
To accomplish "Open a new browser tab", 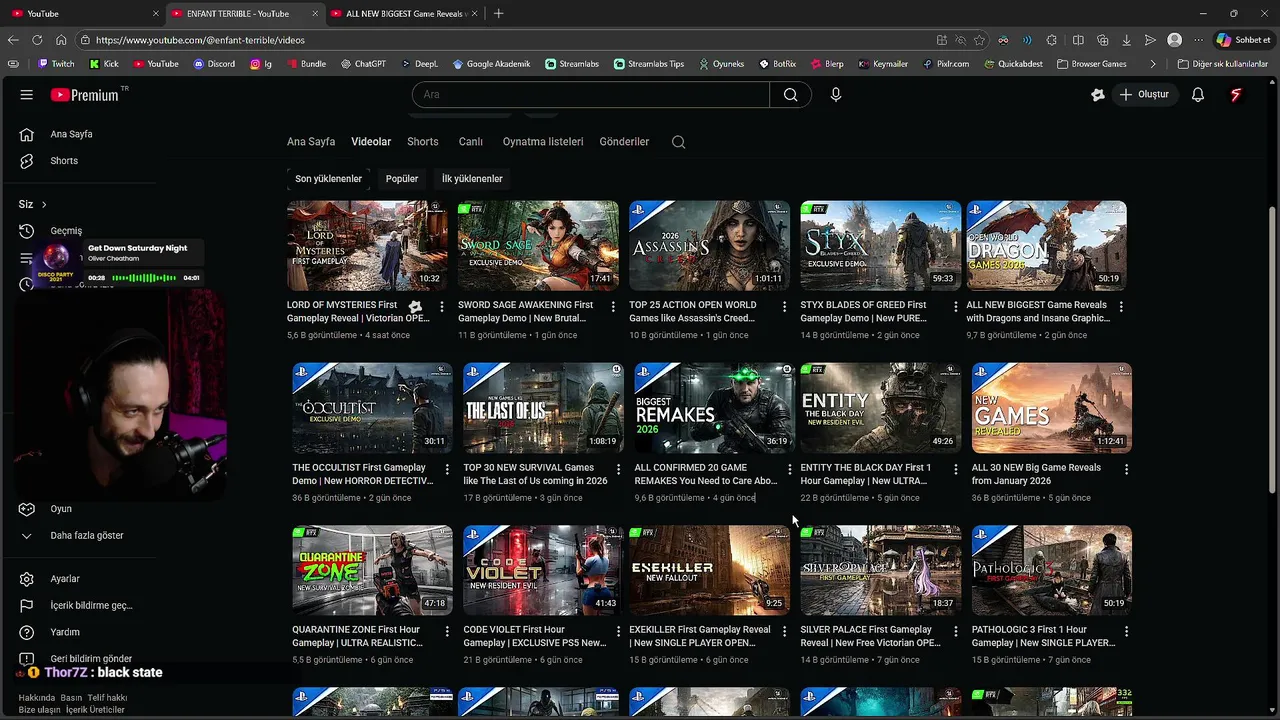I will pyautogui.click(x=498, y=13).
